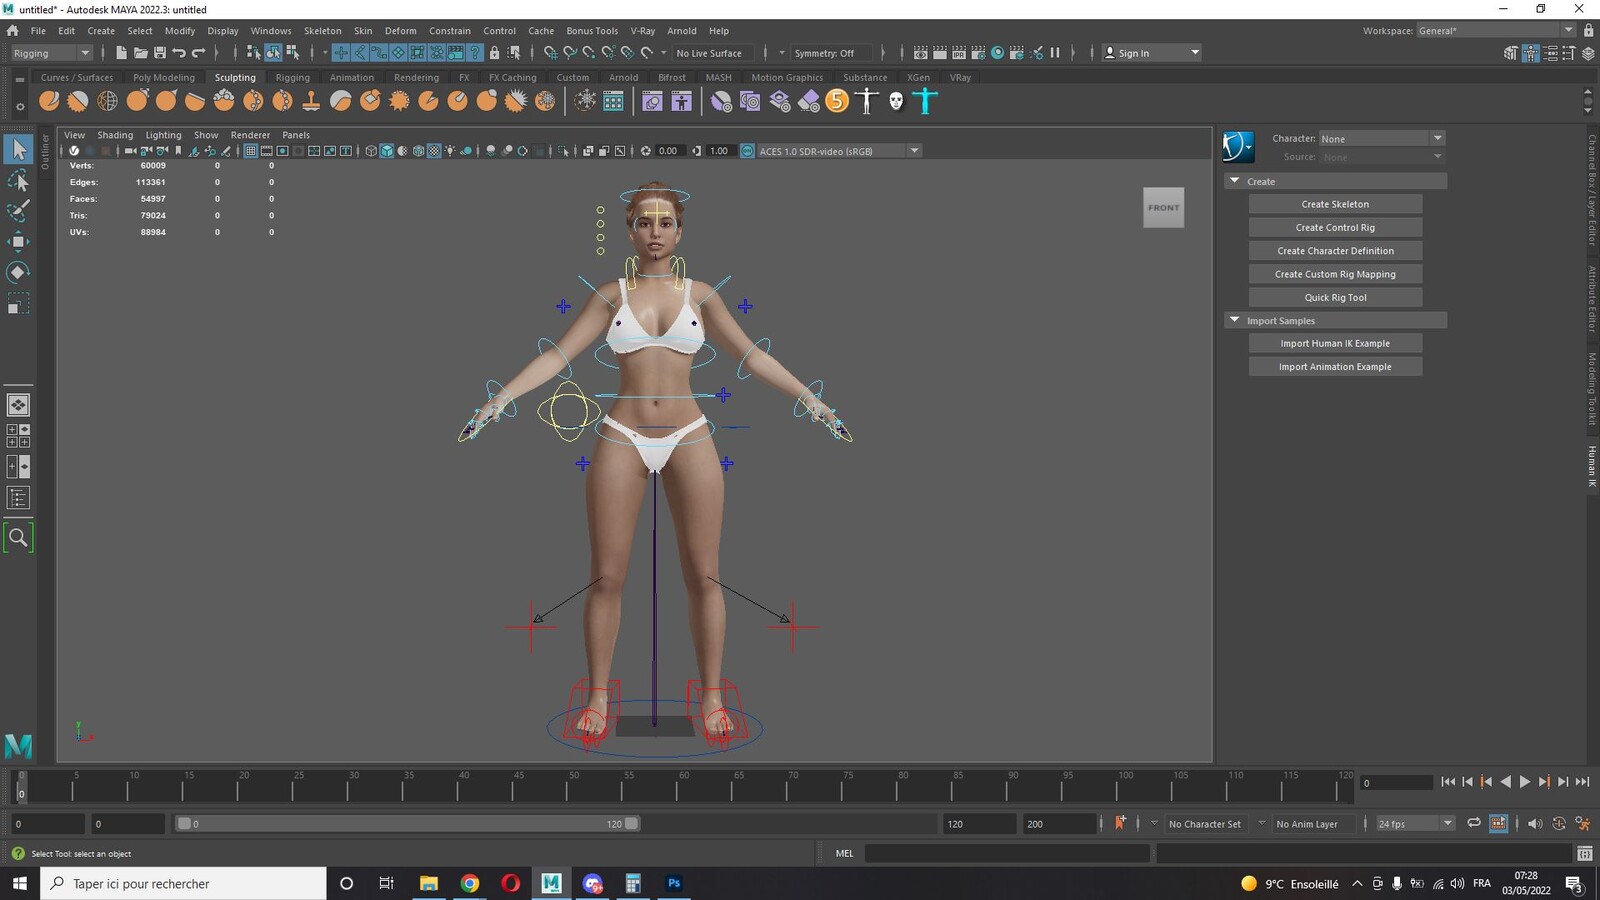
Task: Toggle the viewport grid display
Action: (250, 151)
